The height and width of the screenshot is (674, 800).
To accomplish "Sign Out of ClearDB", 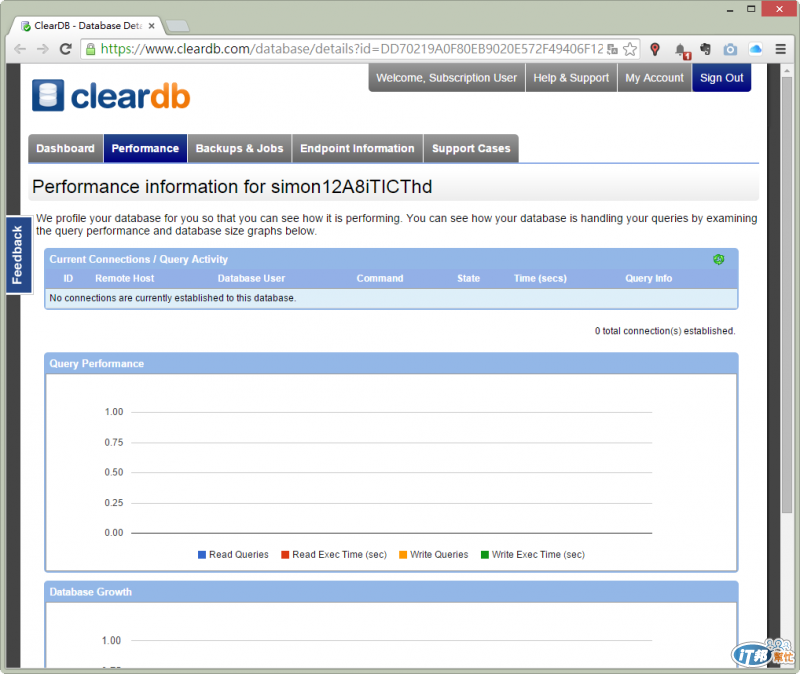I will pyautogui.click(x=721, y=78).
